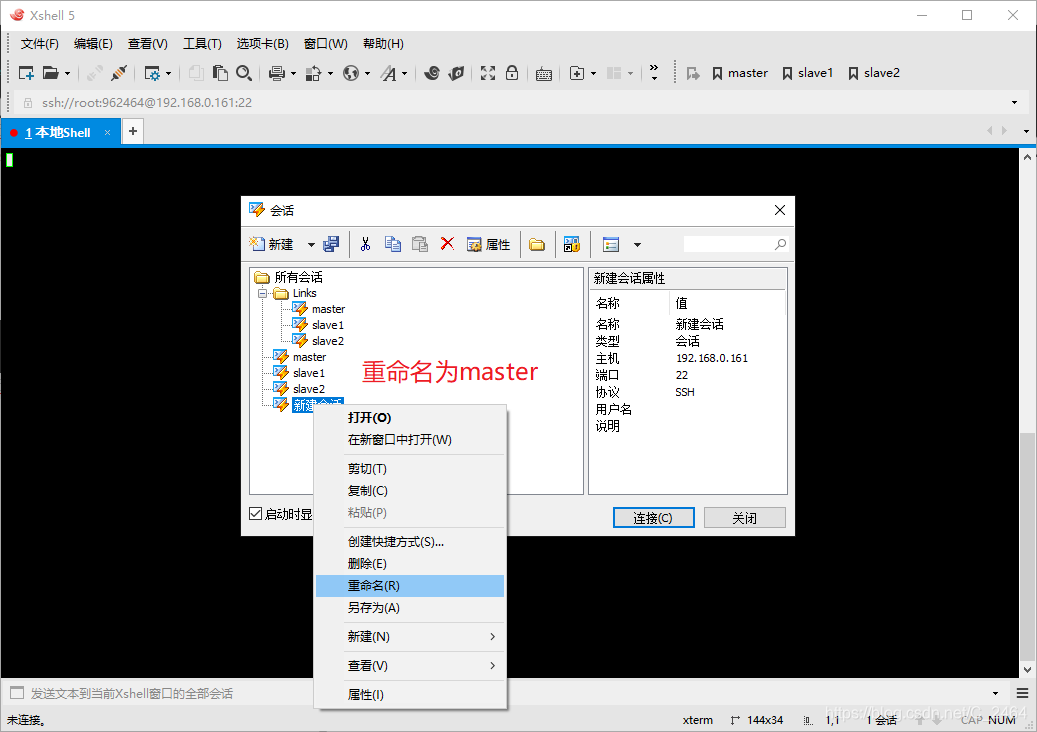Toggle fullscreen mode icon
Image resolution: width=1037 pixels, height=732 pixels.
tap(487, 72)
